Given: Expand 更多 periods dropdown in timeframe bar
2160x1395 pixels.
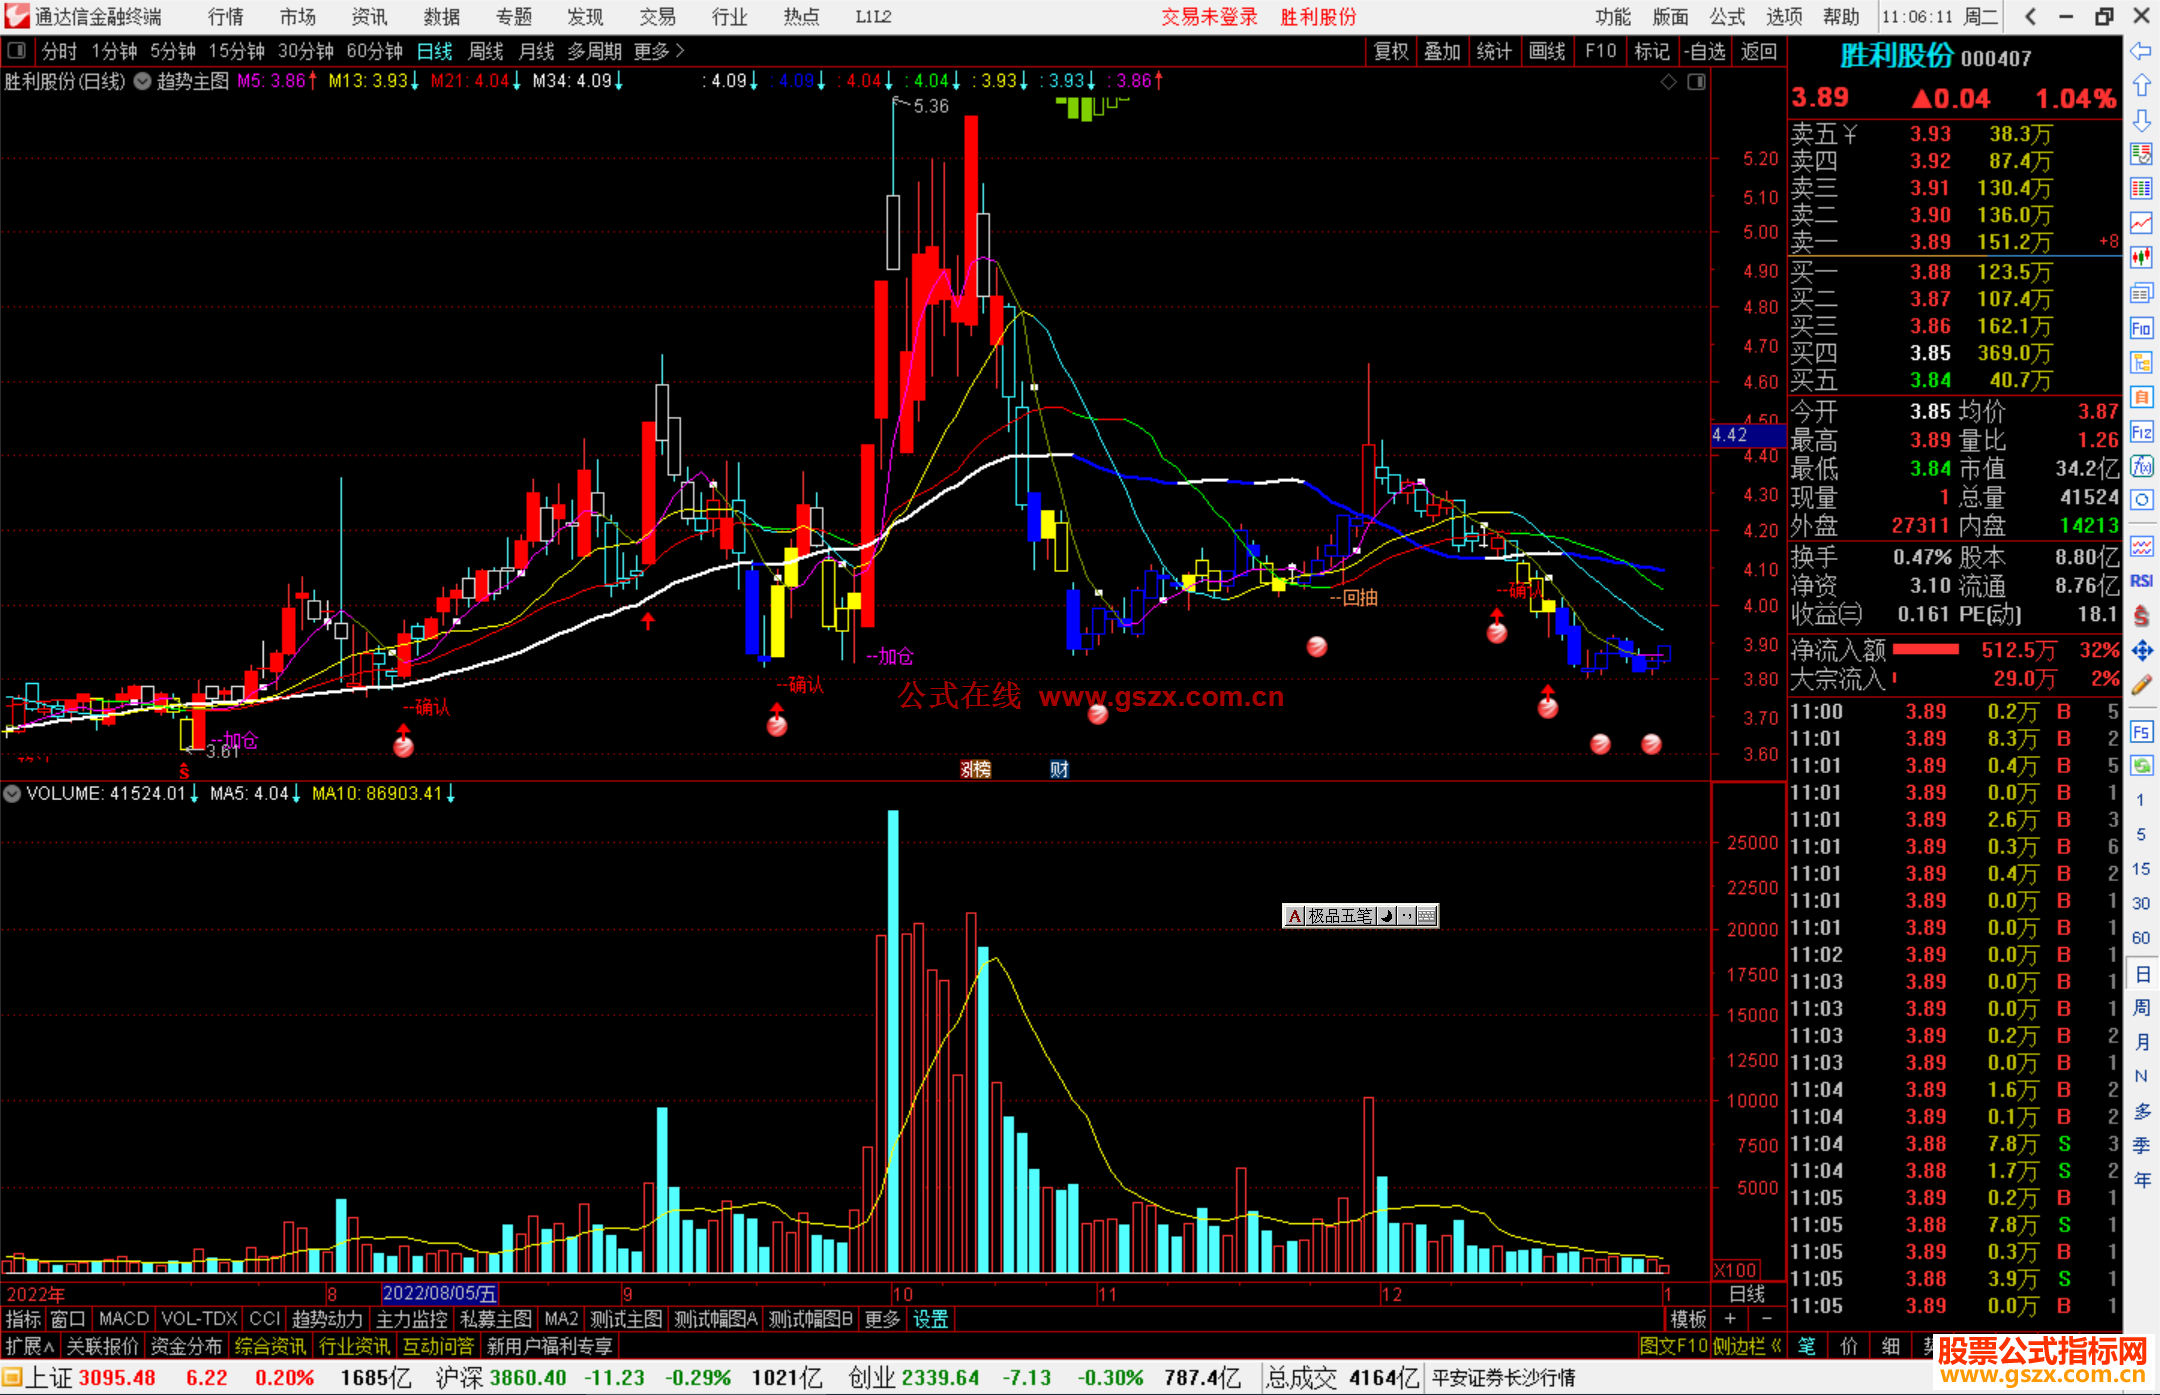Looking at the screenshot, I should click(x=659, y=51).
